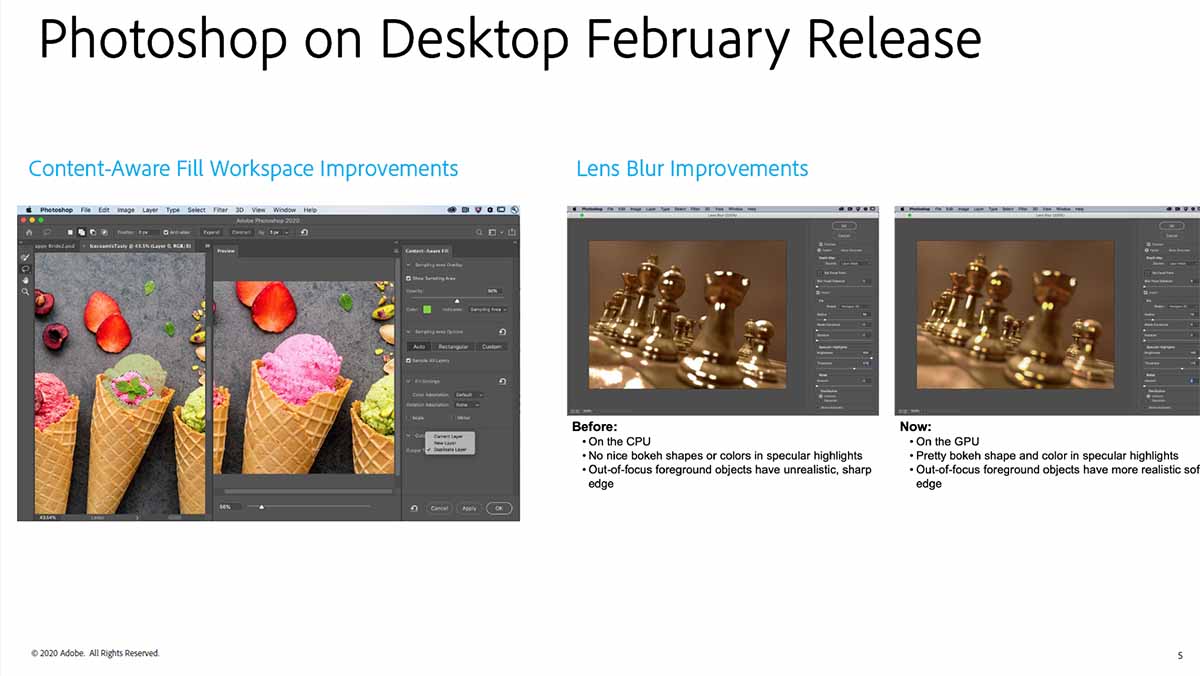This screenshot has height=676, width=1200.
Task: Click Apply in Content-Aware Fill panel
Action: [469, 508]
